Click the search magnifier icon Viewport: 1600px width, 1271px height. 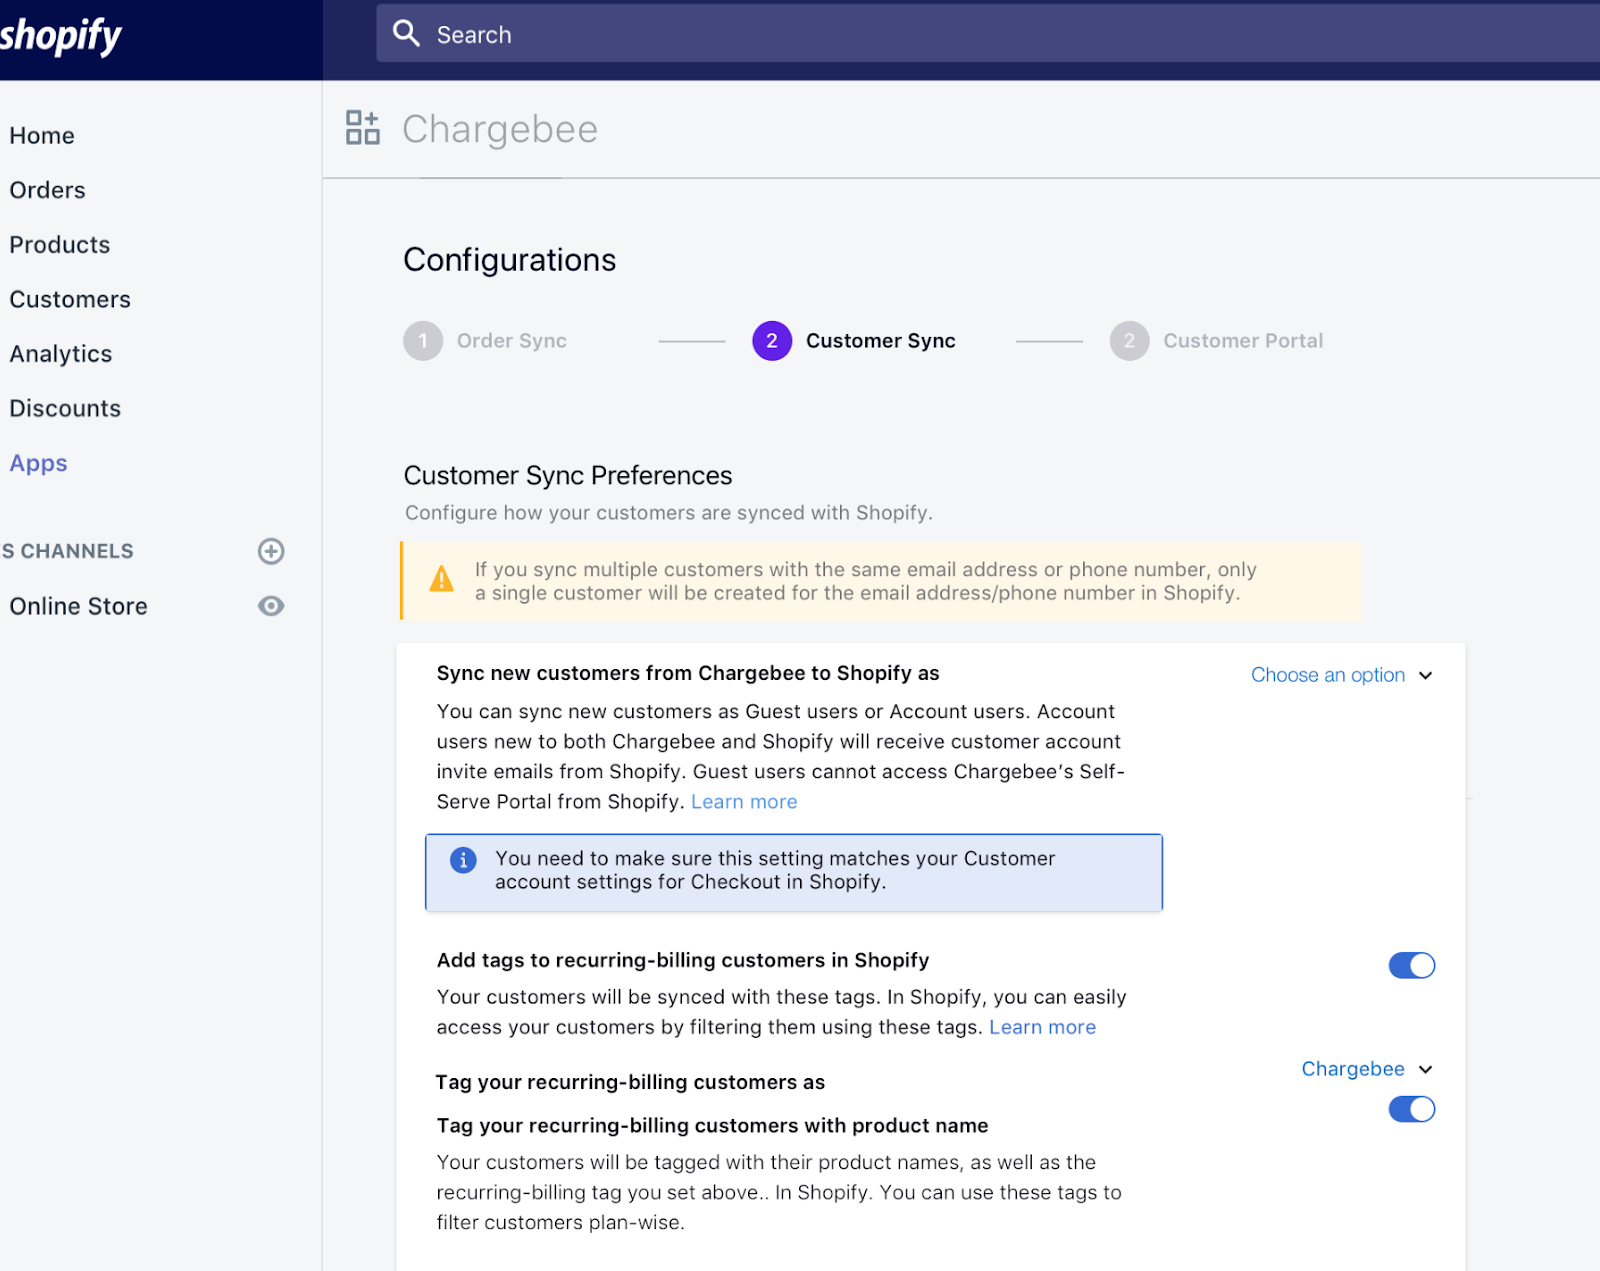point(406,34)
